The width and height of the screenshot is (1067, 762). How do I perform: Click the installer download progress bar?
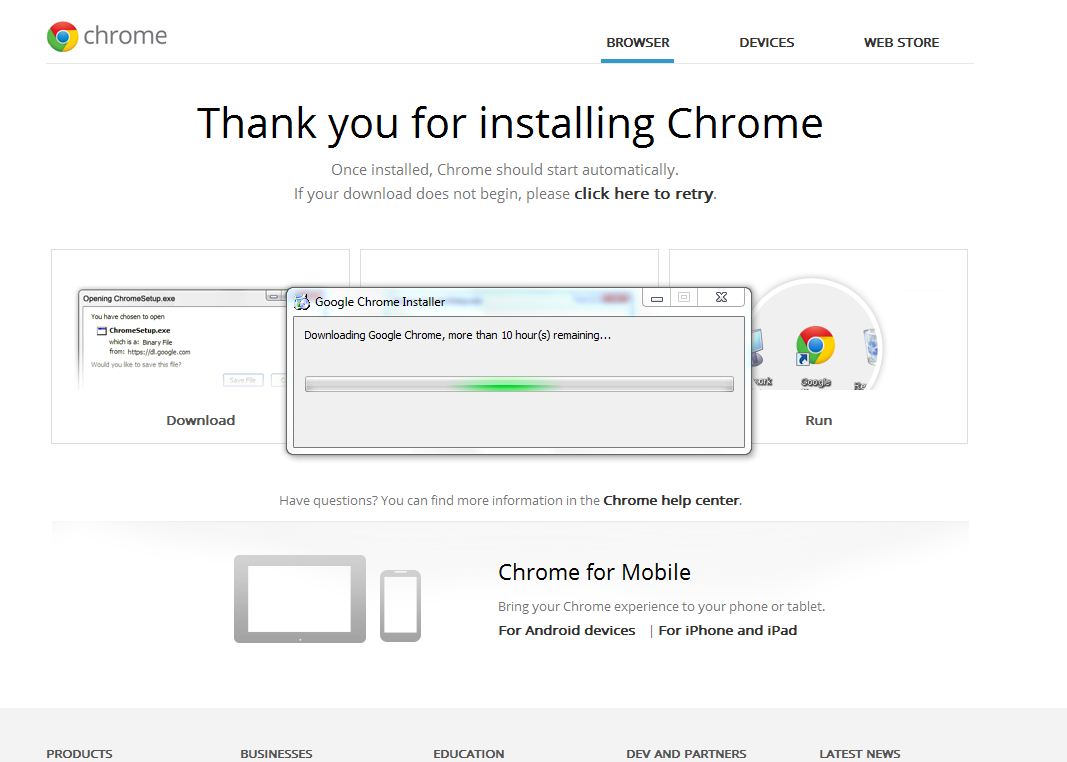click(519, 384)
